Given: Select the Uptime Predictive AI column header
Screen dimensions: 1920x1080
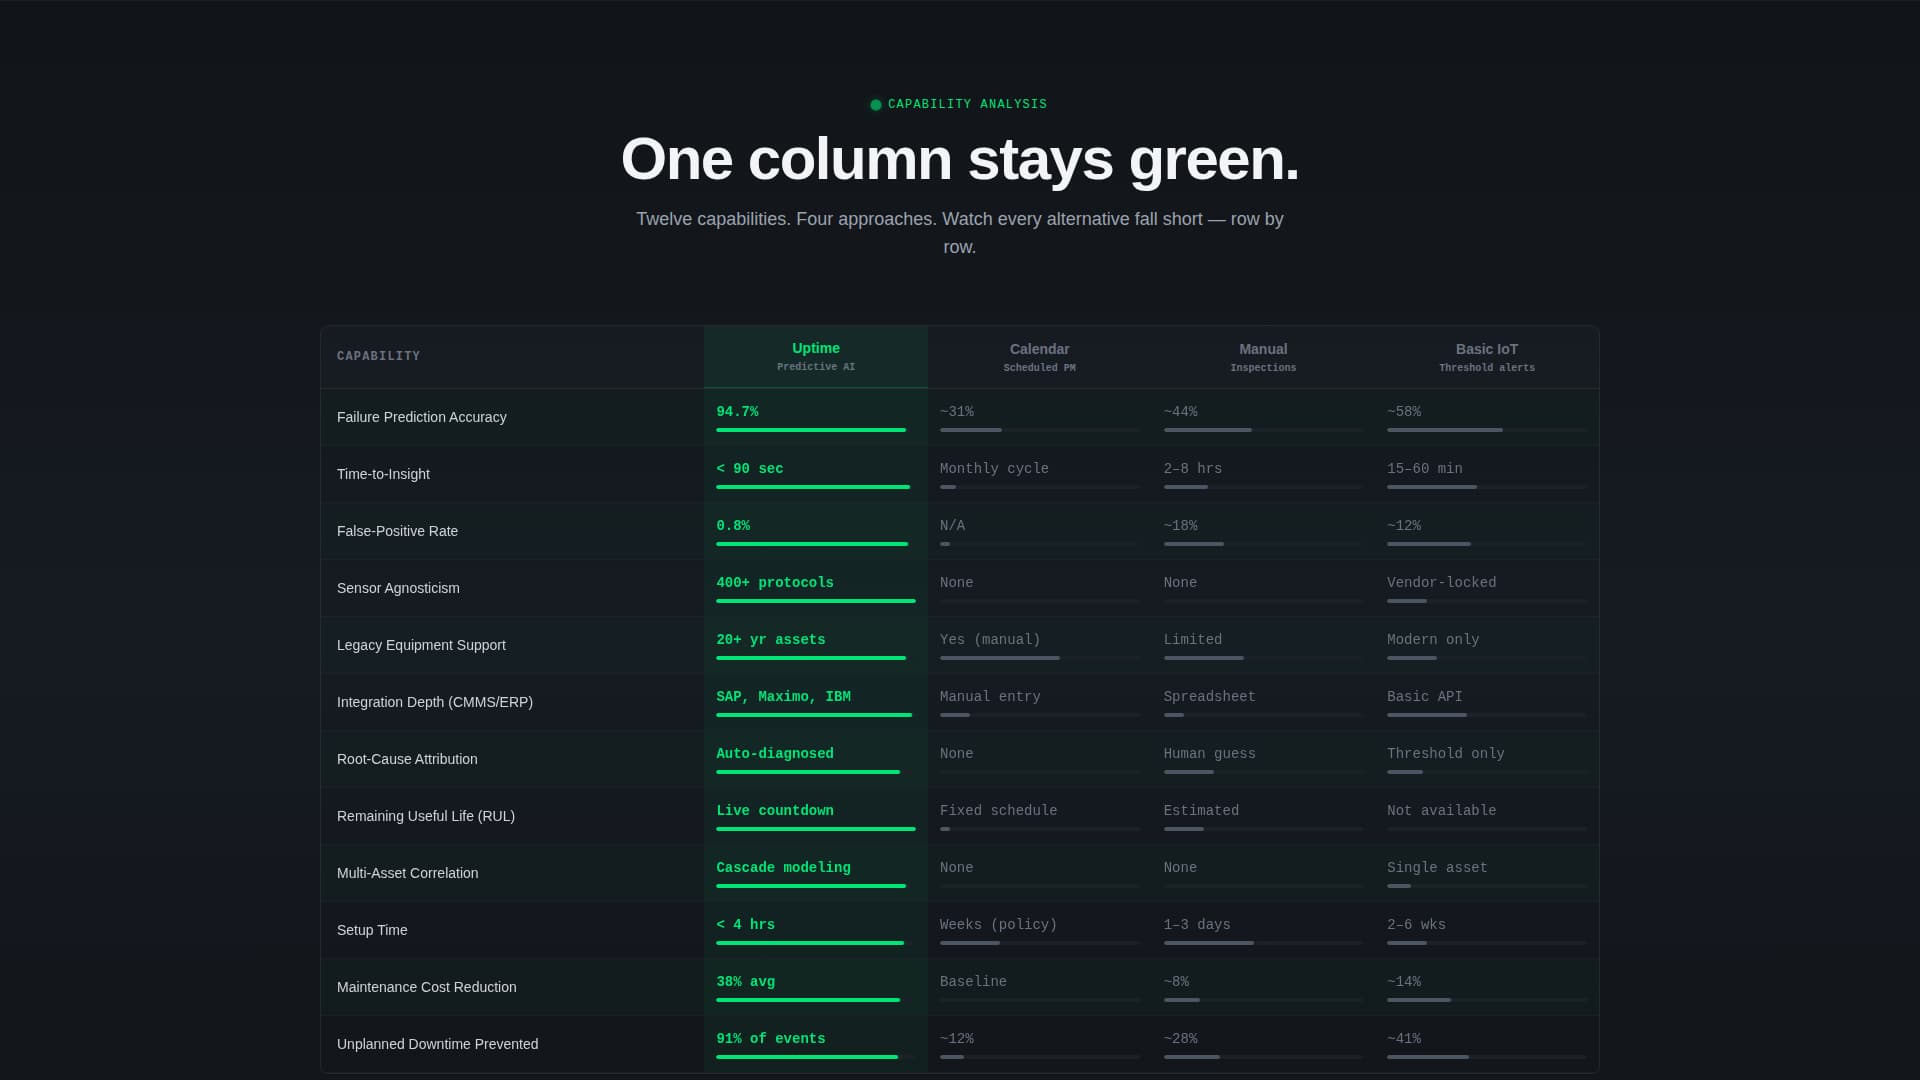Looking at the screenshot, I should coord(815,356).
